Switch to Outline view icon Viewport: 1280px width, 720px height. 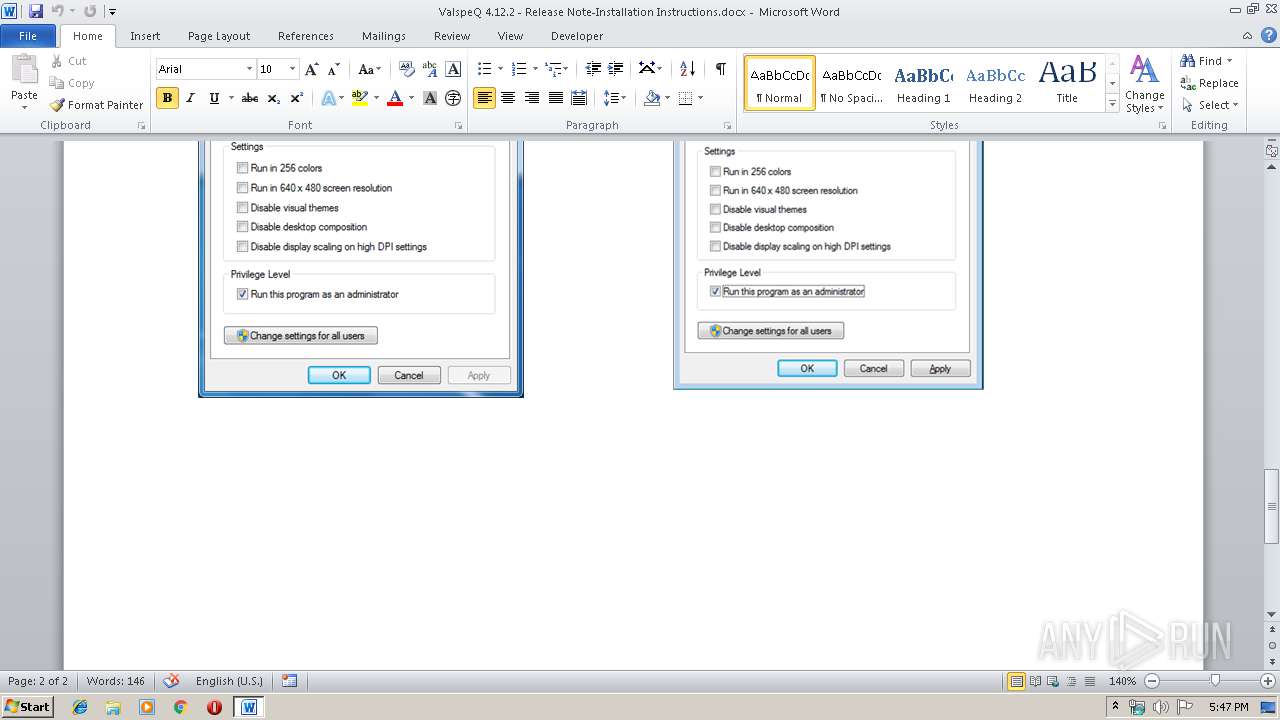point(1070,681)
